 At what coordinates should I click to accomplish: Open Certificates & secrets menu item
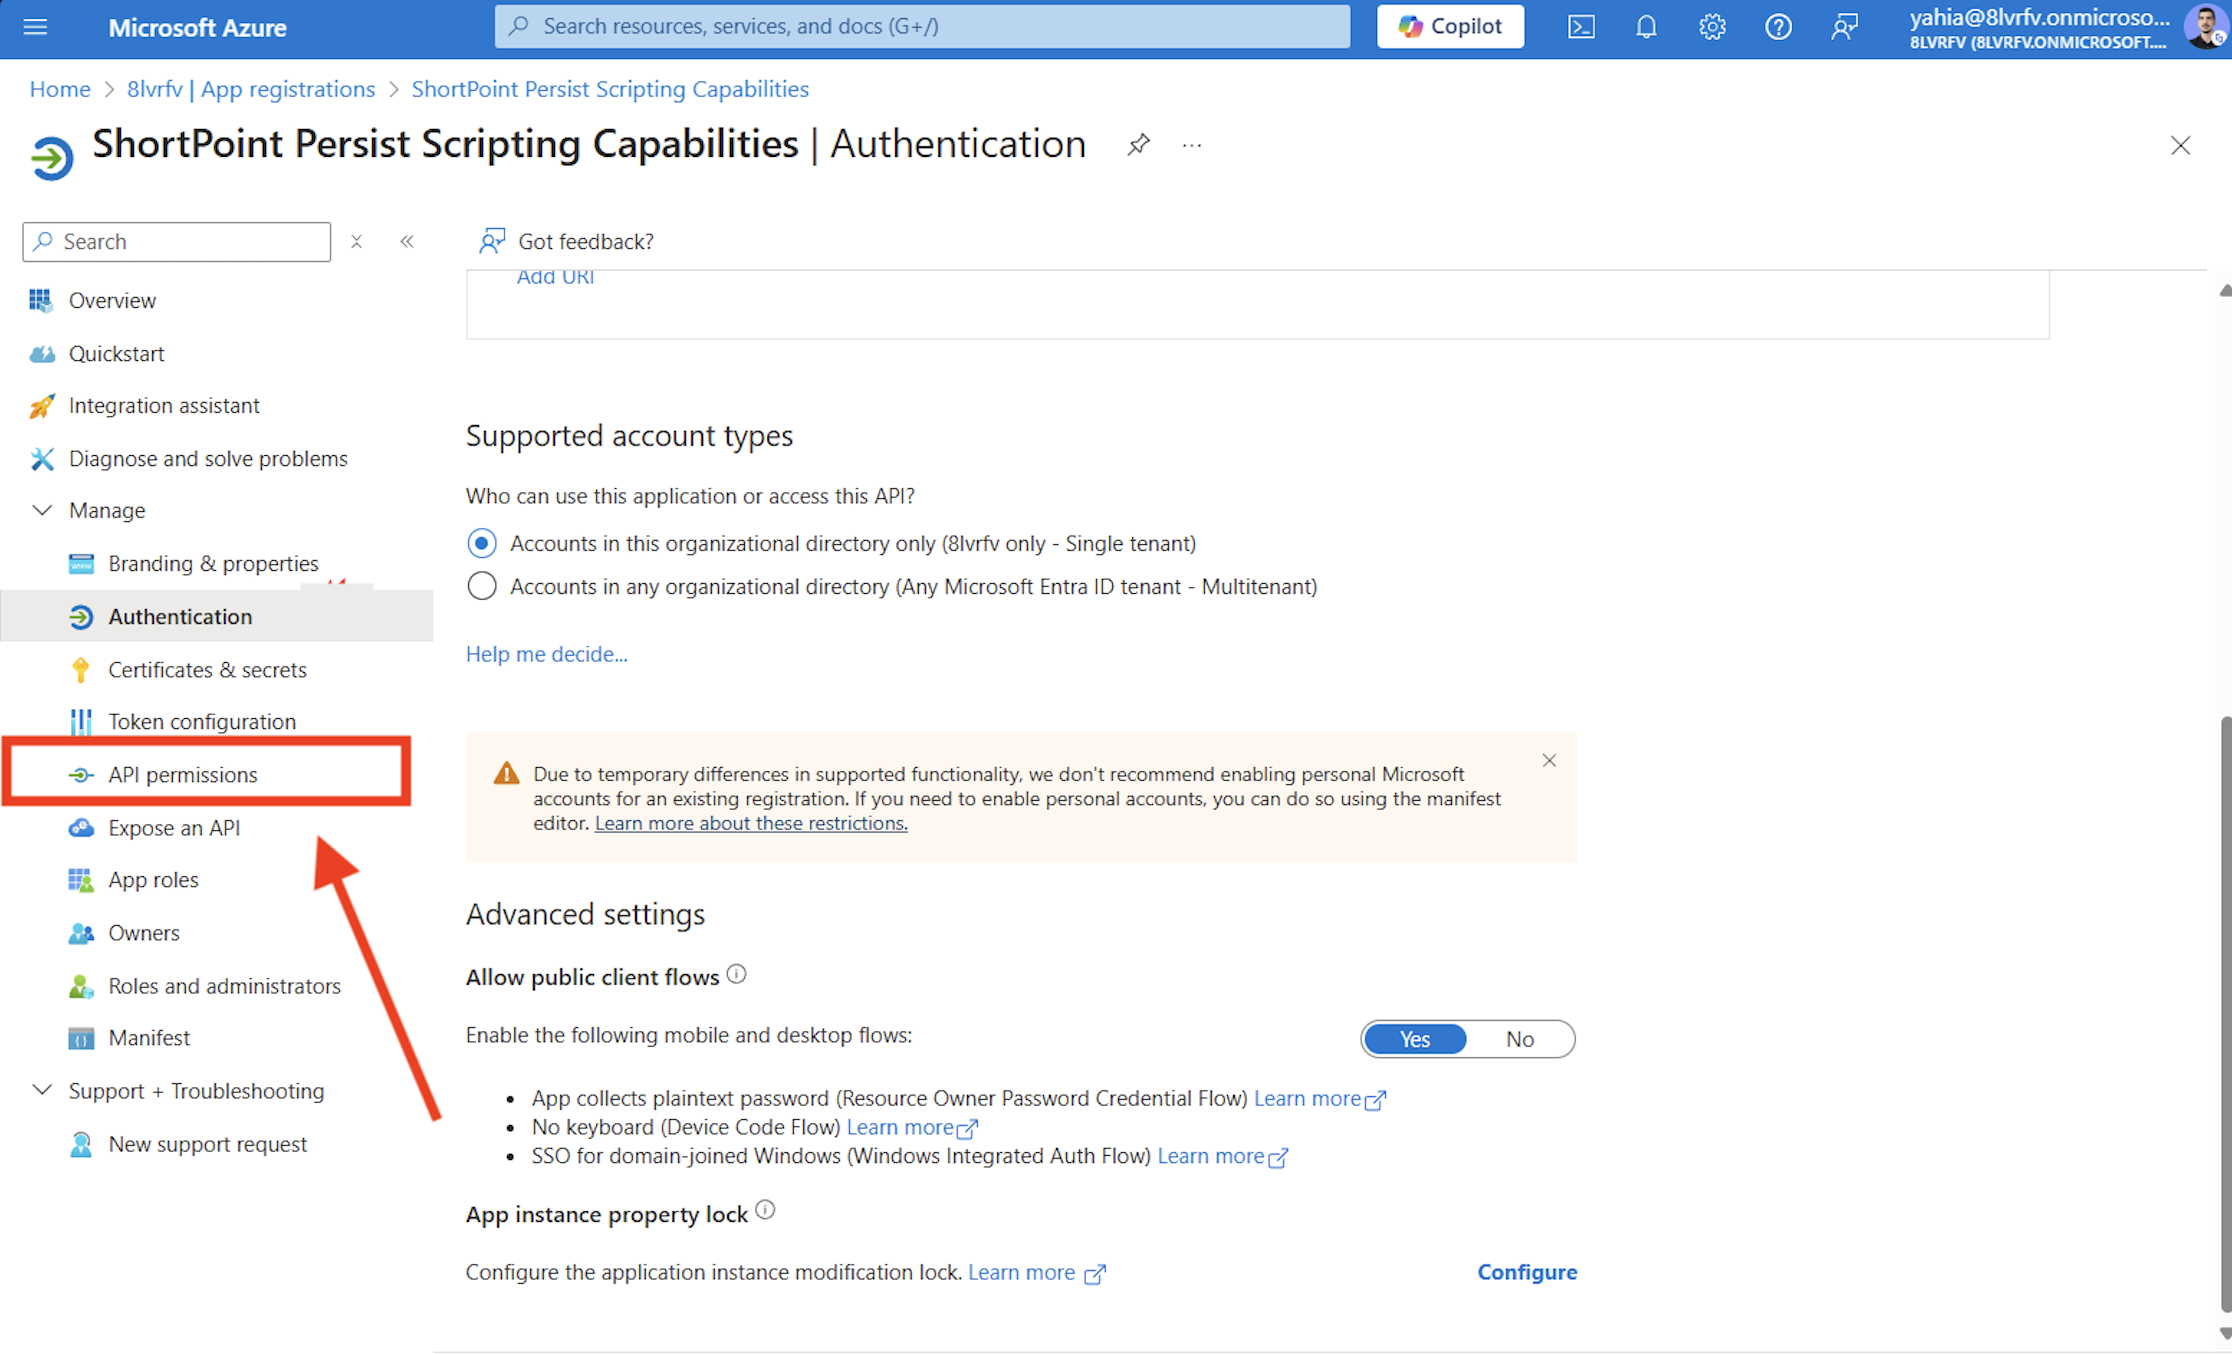(207, 669)
